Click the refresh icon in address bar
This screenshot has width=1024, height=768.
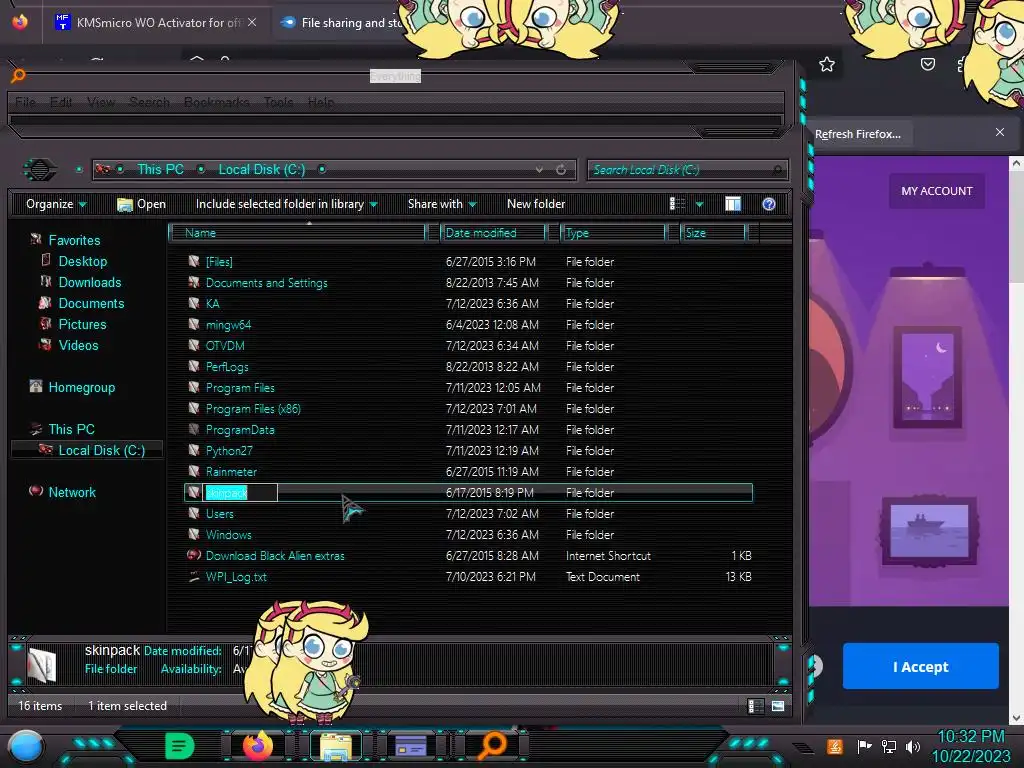(561, 170)
